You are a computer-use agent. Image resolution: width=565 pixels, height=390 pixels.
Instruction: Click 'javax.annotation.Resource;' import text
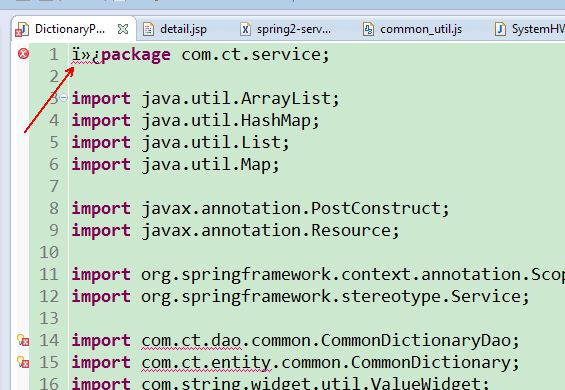click(x=270, y=231)
